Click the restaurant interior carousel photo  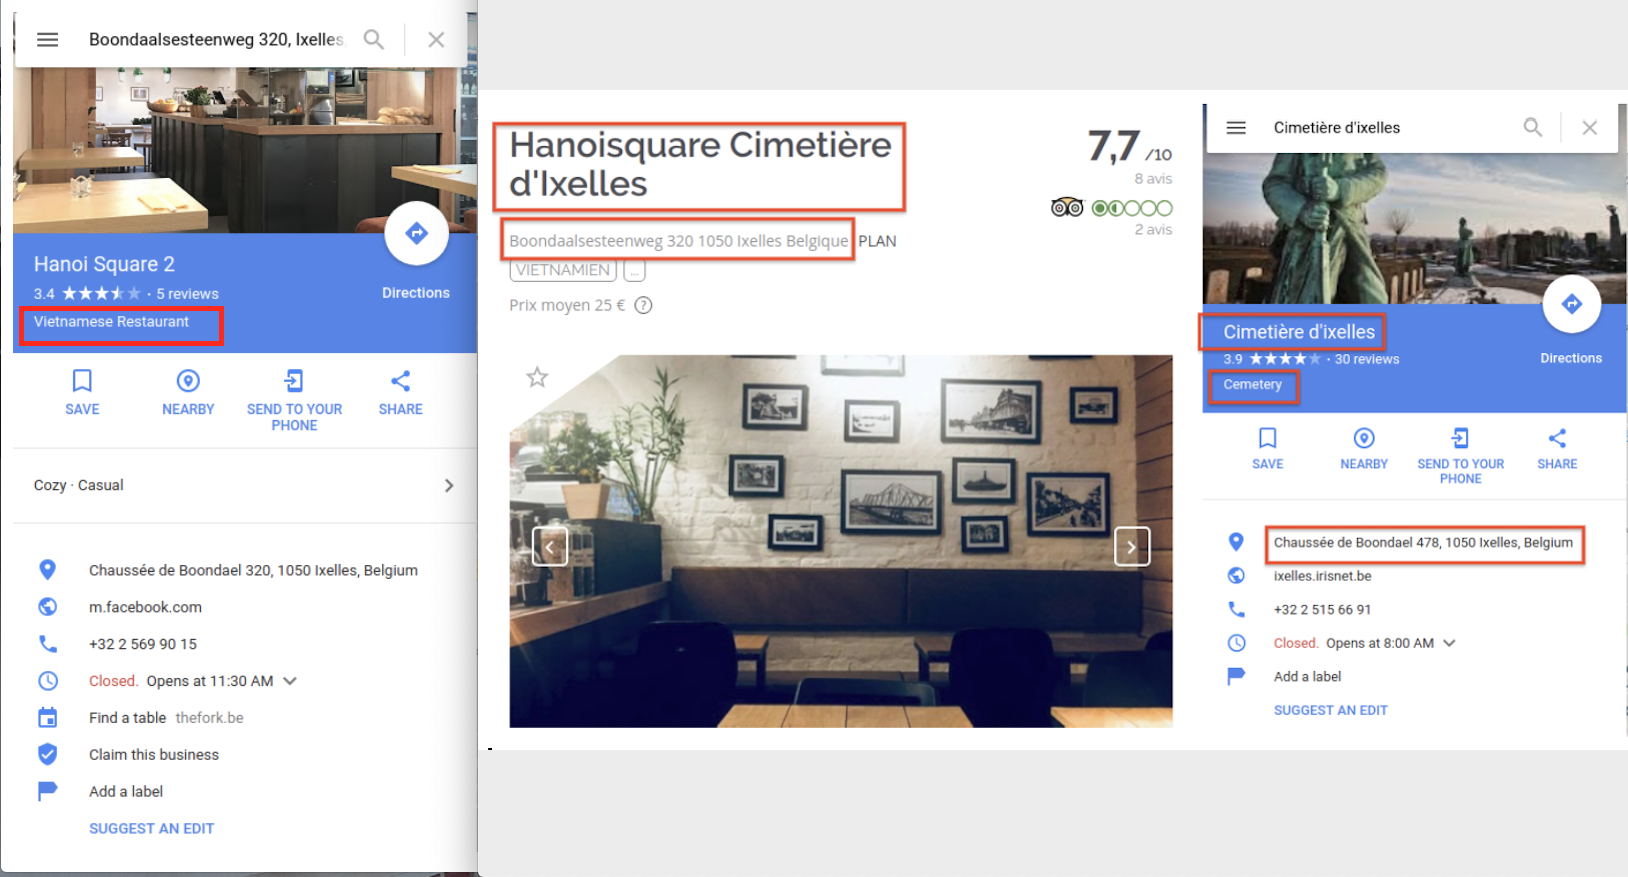point(841,541)
